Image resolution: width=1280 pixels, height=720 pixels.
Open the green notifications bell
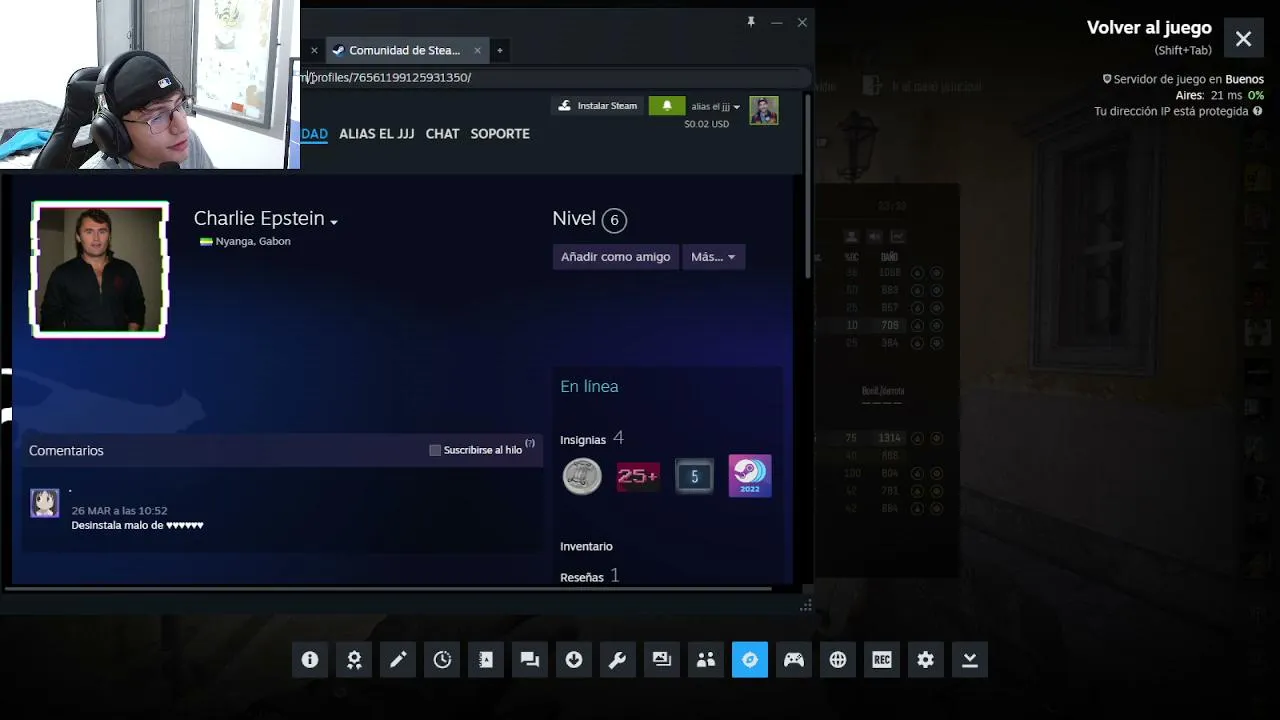click(667, 106)
